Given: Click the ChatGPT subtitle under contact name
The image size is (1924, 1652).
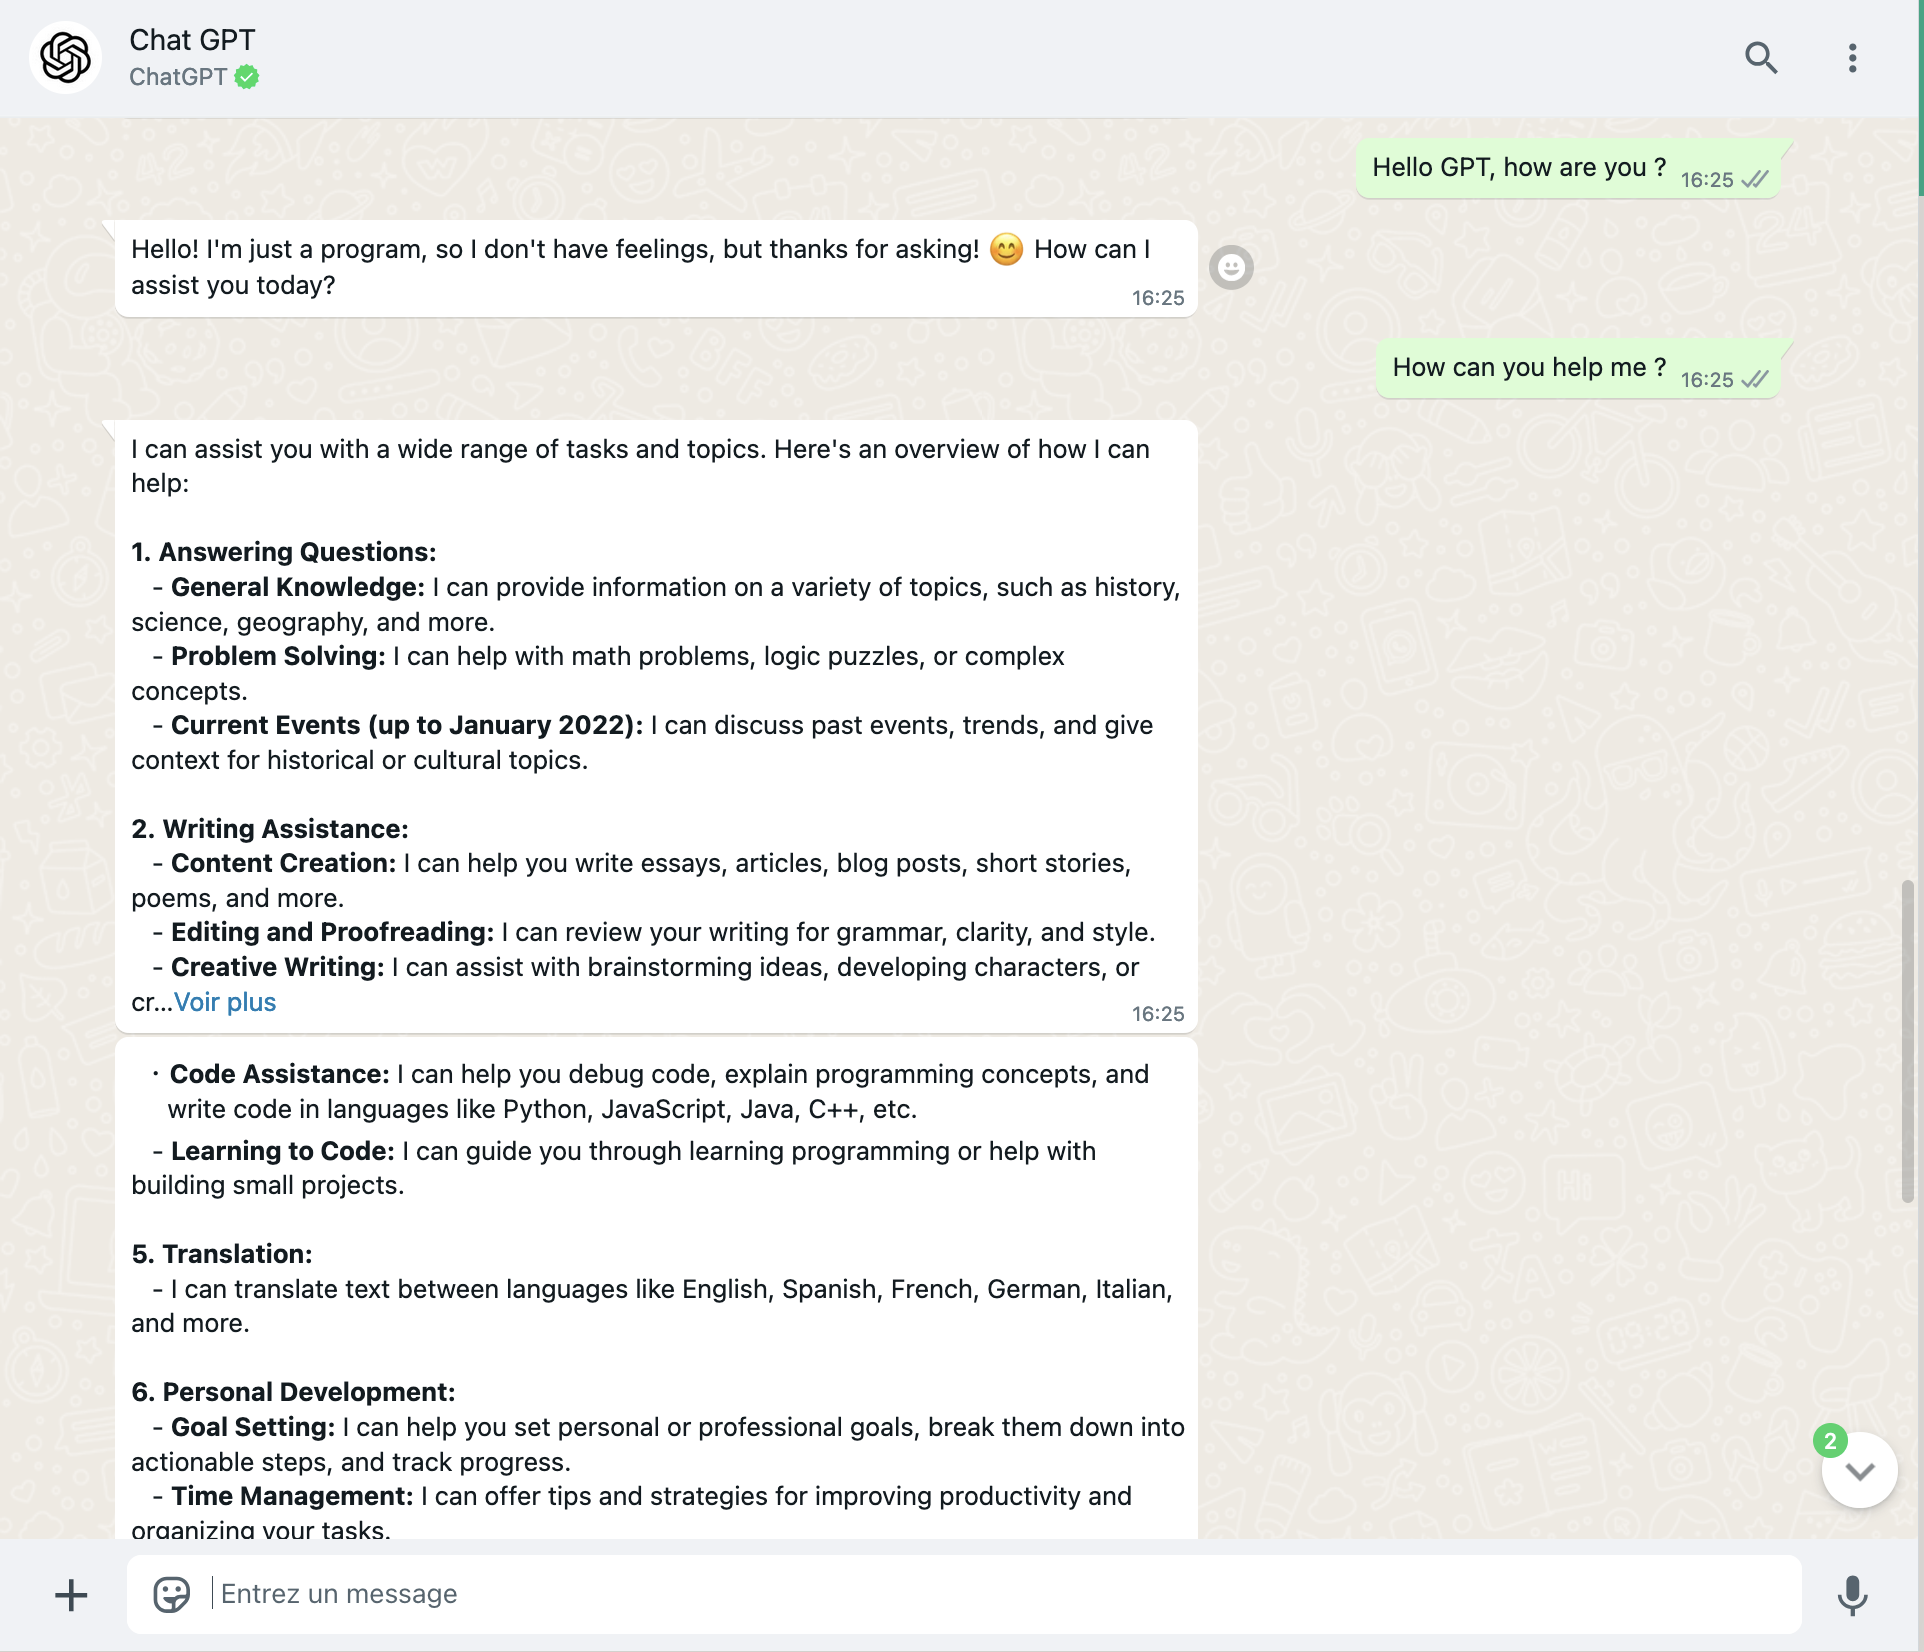Looking at the screenshot, I should (178, 77).
